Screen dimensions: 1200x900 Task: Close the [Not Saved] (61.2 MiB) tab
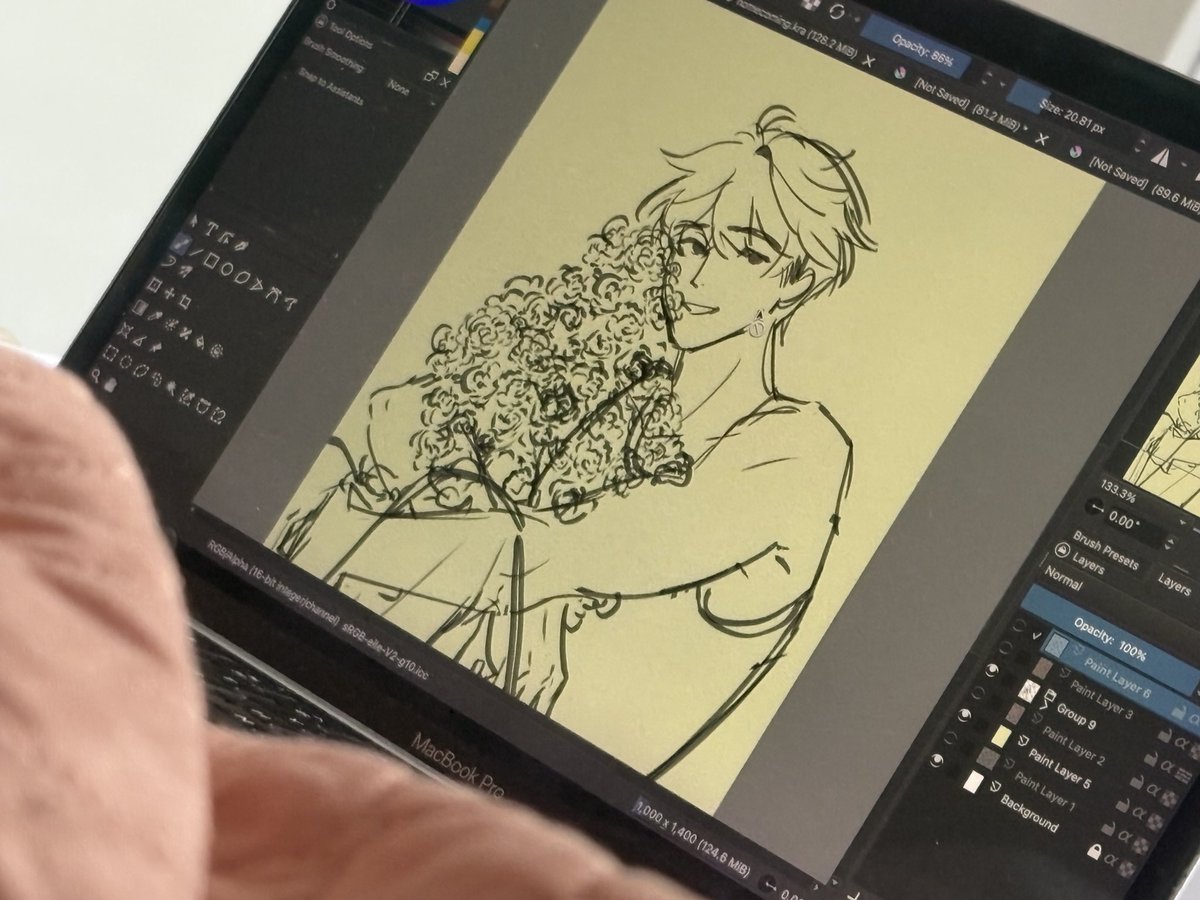click(1042, 139)
